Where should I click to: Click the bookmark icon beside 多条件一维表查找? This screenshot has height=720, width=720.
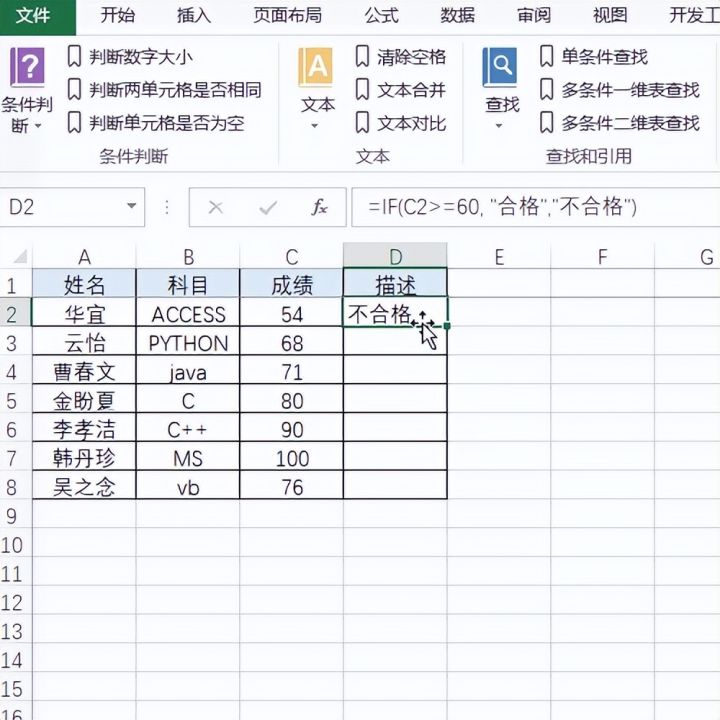coord(546,90)
